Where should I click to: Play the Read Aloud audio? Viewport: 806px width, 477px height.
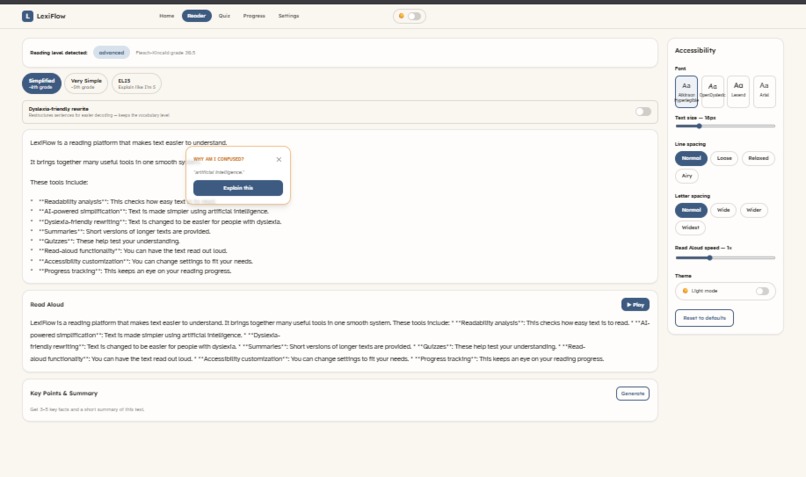tap(635, 305)
